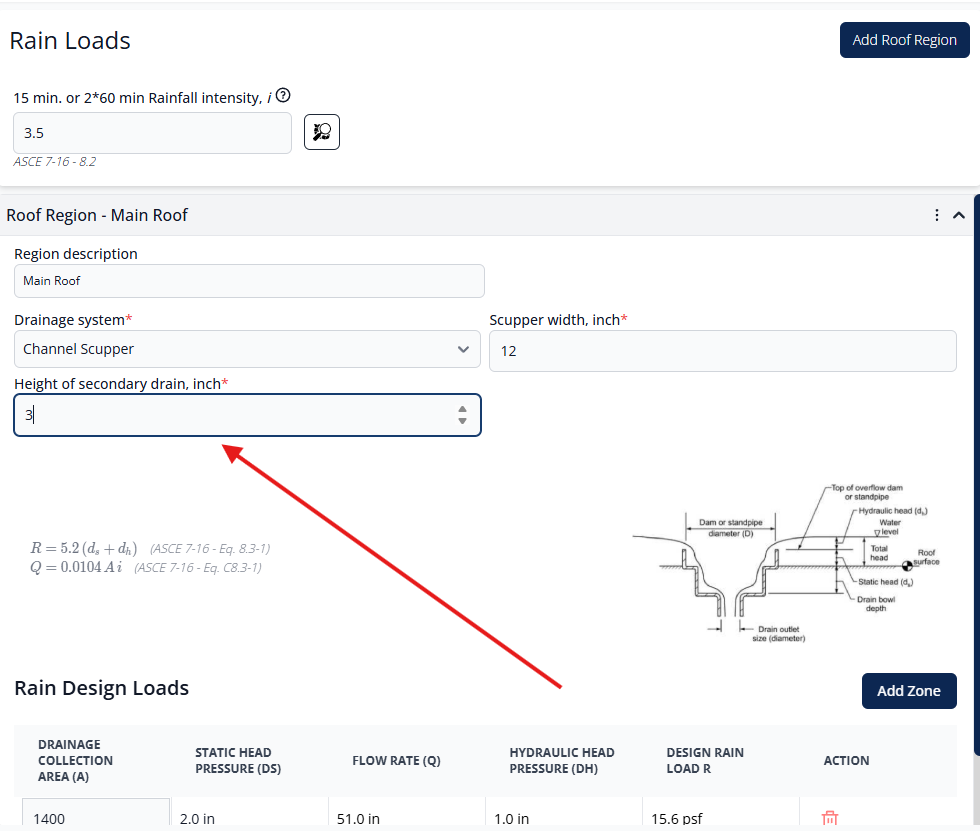The image size is (980, 831).
Task: Open the three-dot menu for Main Roof region
Action: tap(937, 215)
